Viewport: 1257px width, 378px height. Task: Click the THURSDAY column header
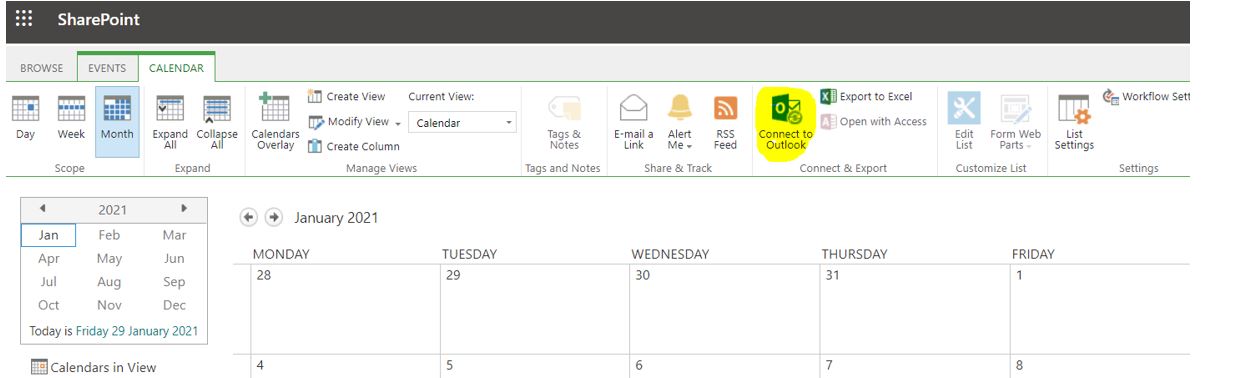point(854,254)
